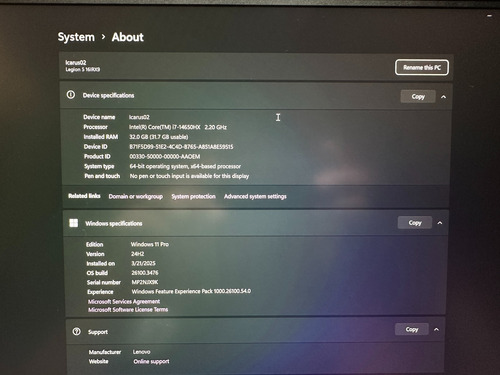This screenshot has width=500, height=375.
Task: Click the Installed RAM label
Action: pyautogui.click(x=101, y=137)
